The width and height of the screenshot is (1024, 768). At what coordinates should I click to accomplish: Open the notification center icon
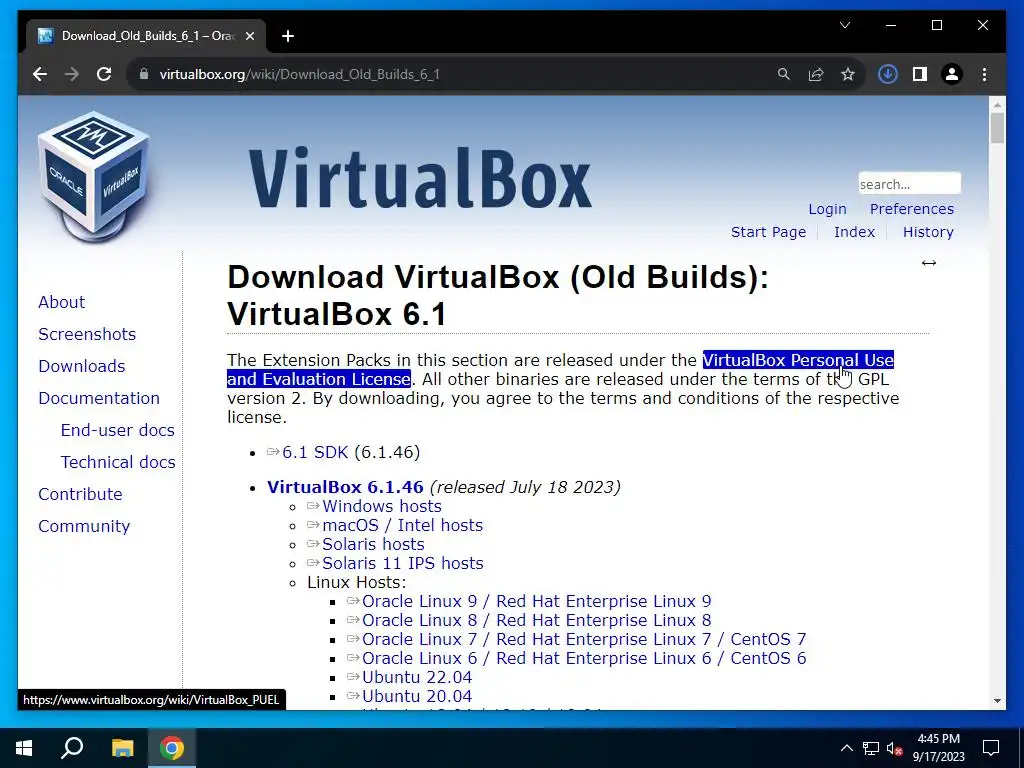pos(991,748)
